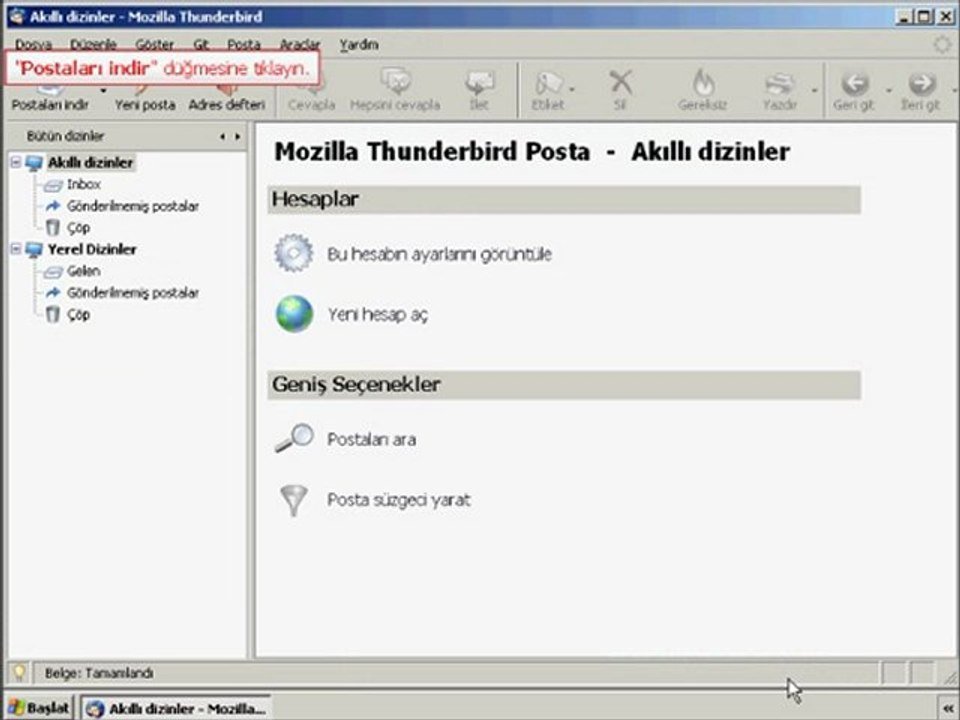
Task: Open the Başlat start button
Action: click(x=39, y=708)
